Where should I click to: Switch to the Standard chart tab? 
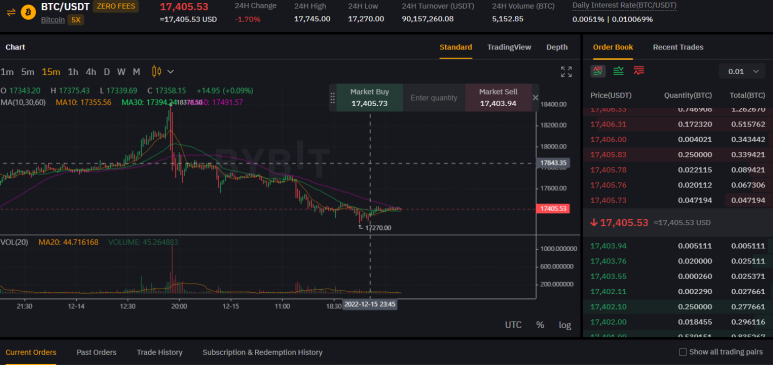(x=456, y=47)
